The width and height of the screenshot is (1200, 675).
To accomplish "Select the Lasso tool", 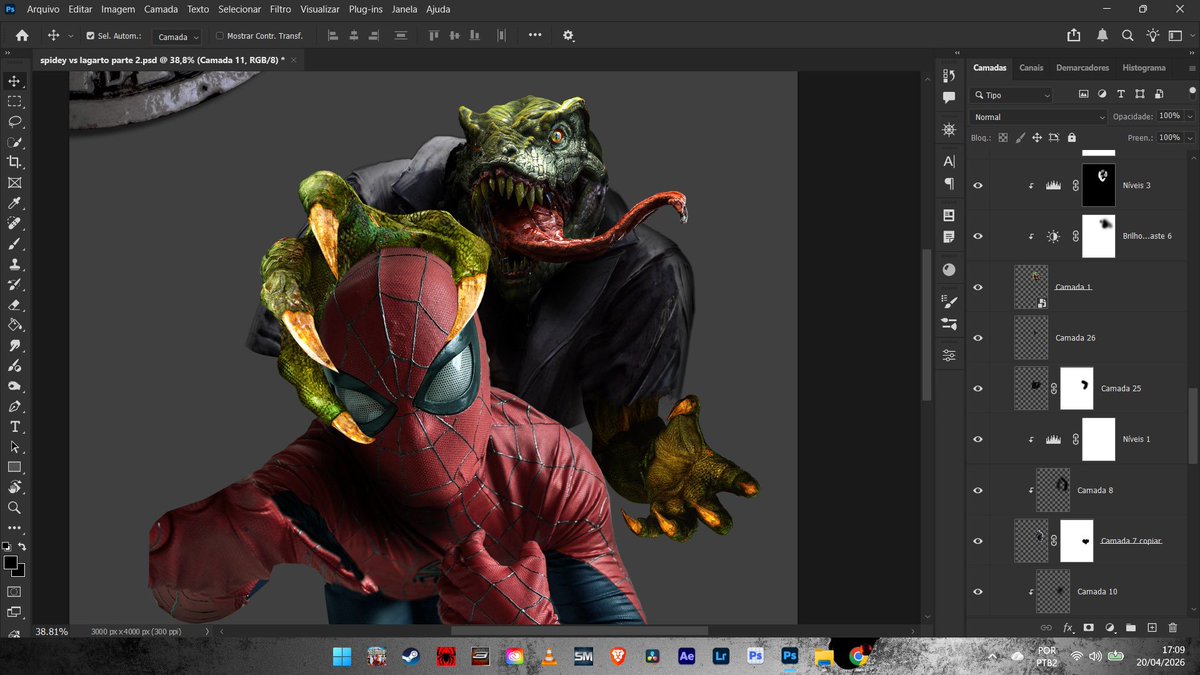I will (x=14, y=122).
